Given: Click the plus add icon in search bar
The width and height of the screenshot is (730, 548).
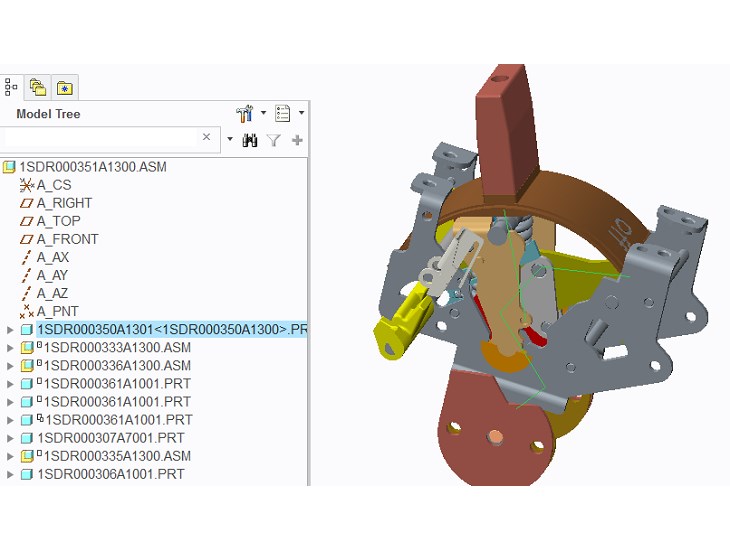Looking at the screenshot, I should [x=297, y=140].
